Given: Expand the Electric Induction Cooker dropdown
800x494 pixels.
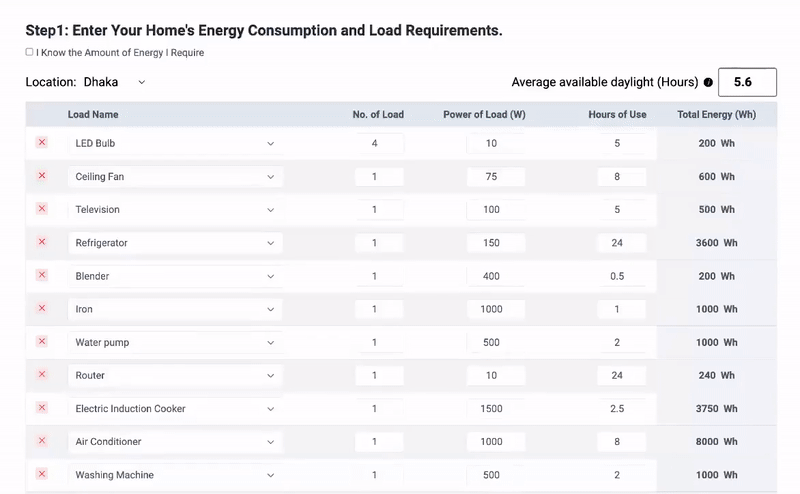Looking at the screenshot, I should pos(175,409).
